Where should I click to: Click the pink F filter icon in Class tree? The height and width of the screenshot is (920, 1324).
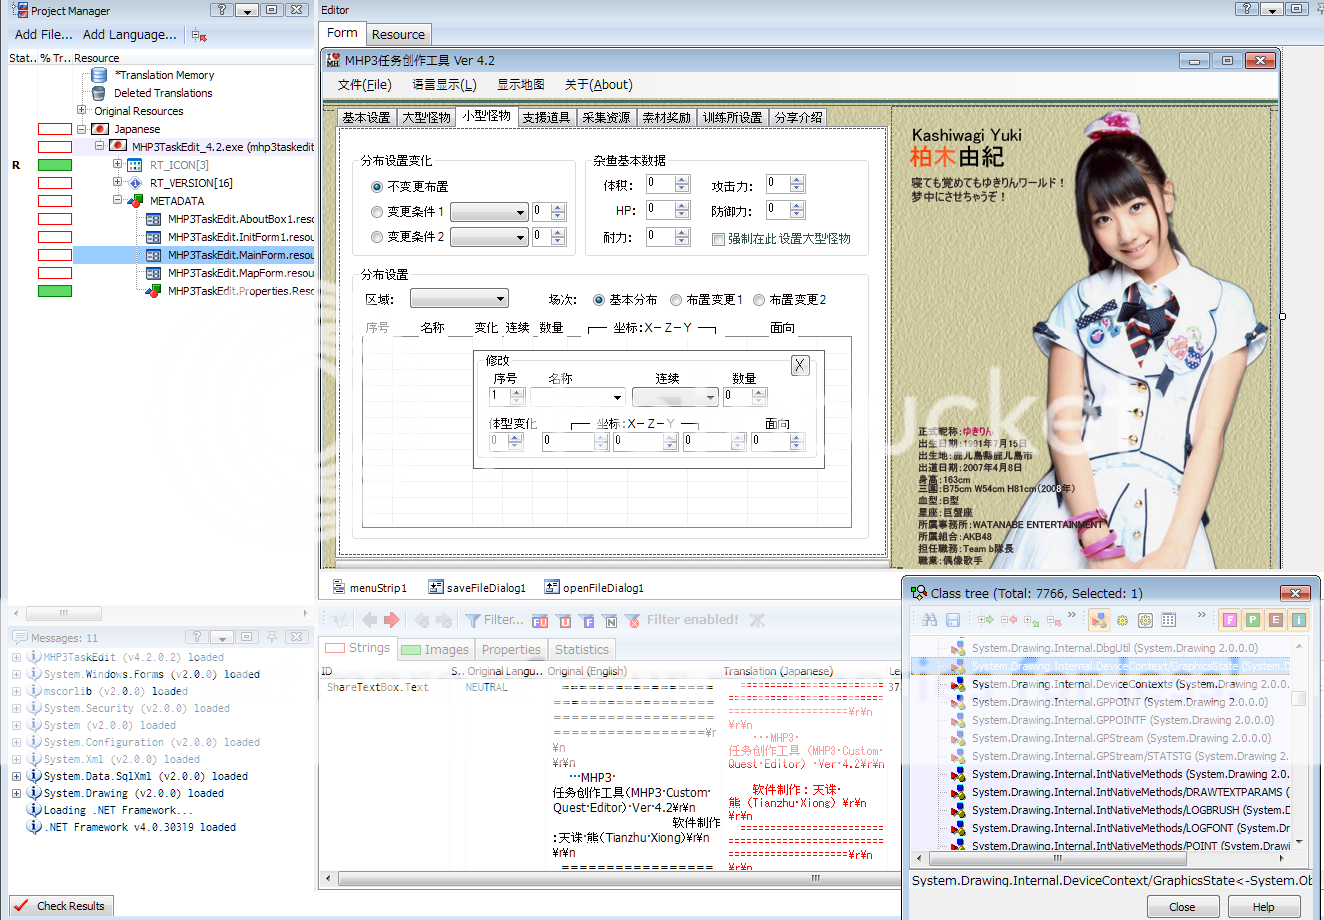pyautogui.click(x=1229, y=620)
